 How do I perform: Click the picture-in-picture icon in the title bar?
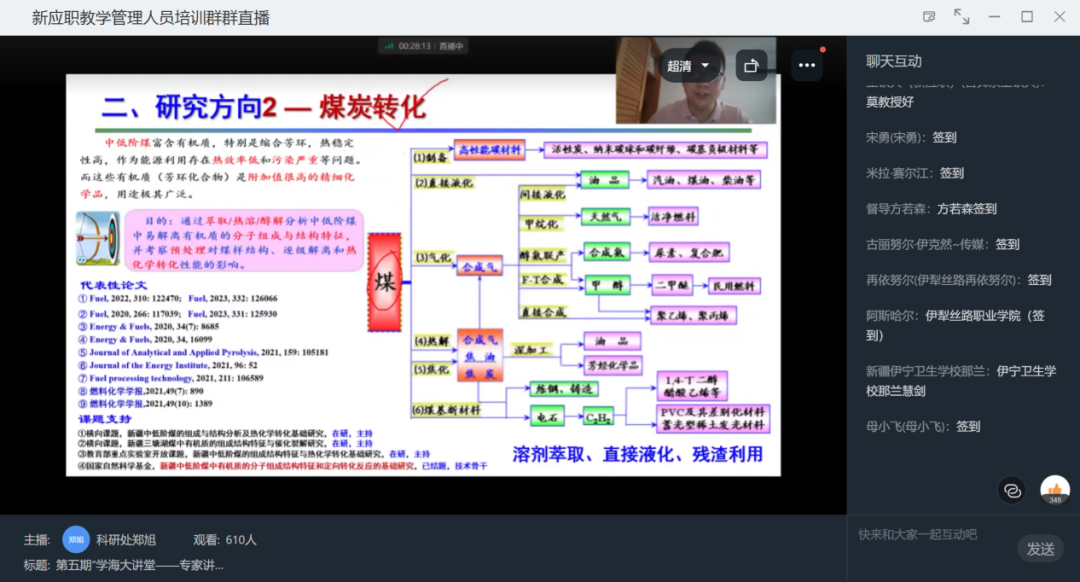(929, 16)
